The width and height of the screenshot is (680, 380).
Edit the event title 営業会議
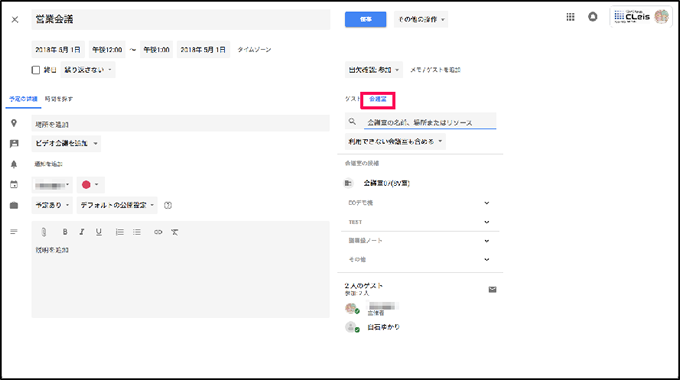coord(180,20)
